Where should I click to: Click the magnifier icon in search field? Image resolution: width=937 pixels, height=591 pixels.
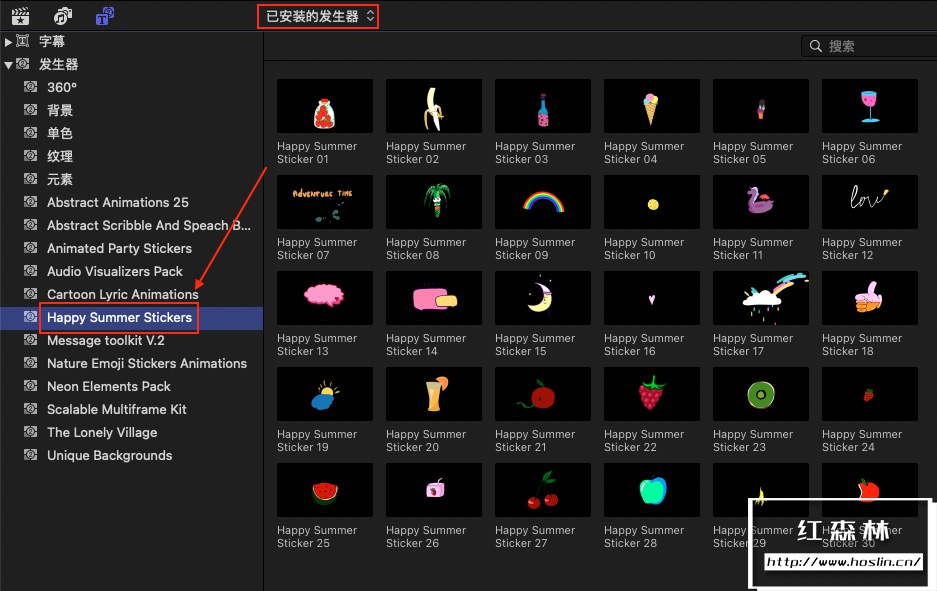click(x=815, y=46)
